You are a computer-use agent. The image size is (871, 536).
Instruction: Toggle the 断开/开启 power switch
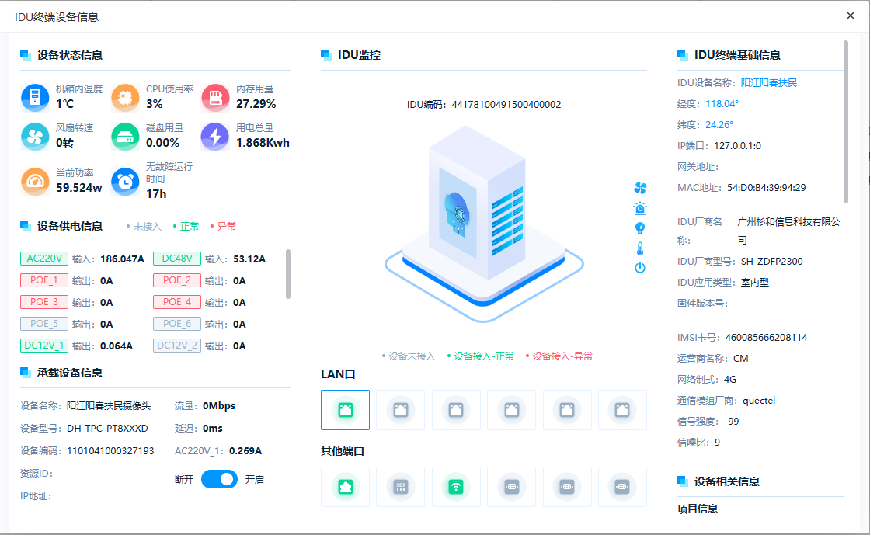[x=219, y=479]
